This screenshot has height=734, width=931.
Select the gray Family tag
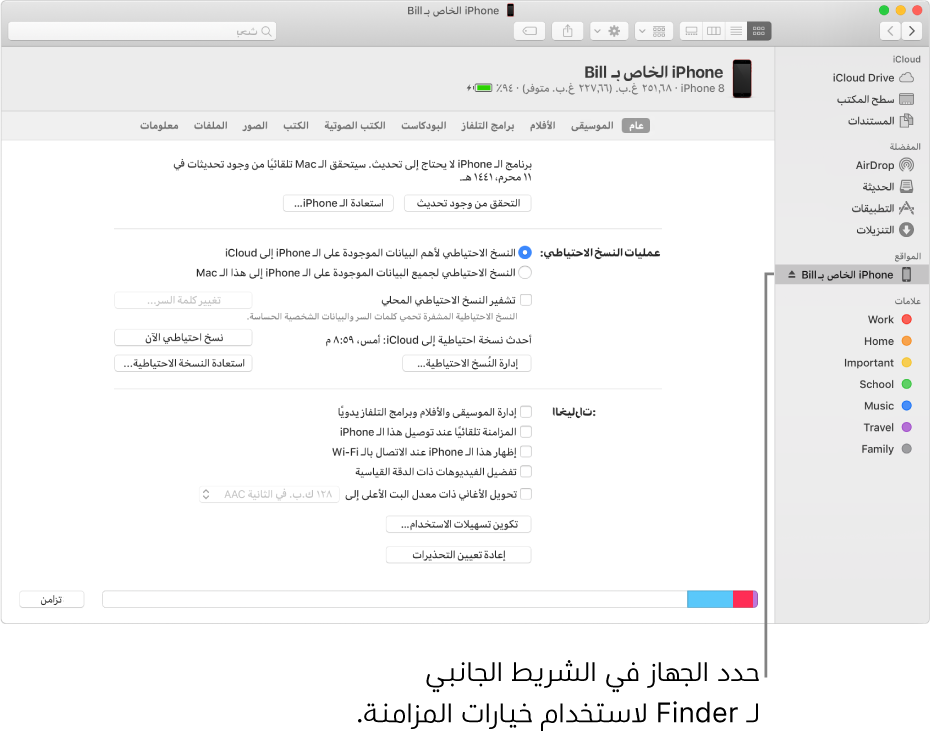(886, 449)
